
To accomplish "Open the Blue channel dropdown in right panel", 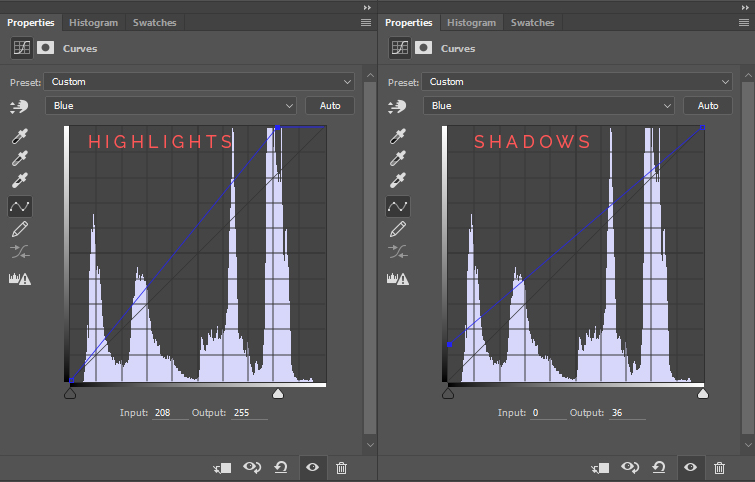I will click(549, 105).
